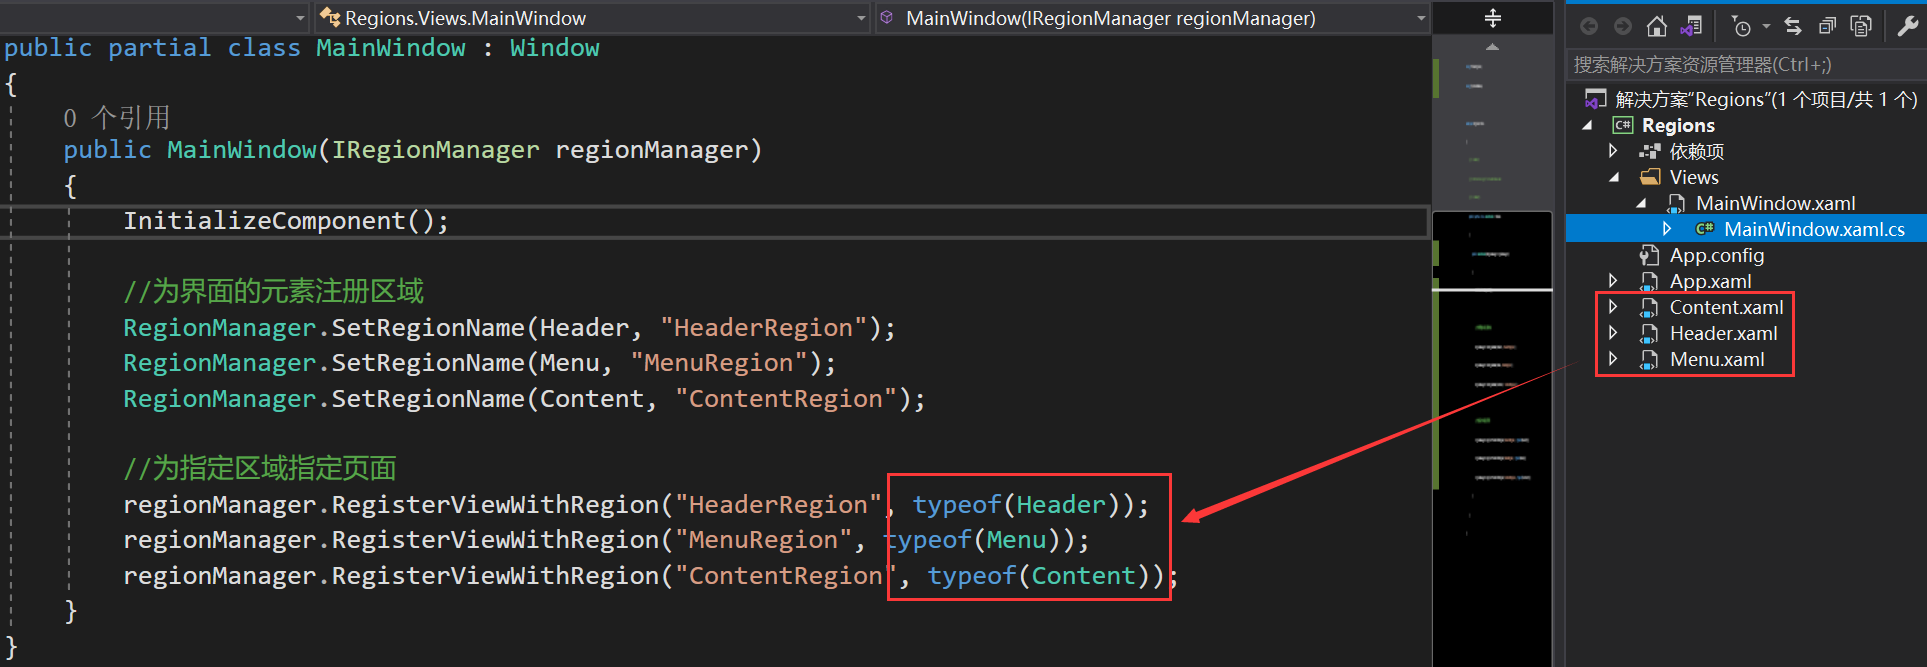Click the Solution Explorer back arrow
The height and width of the screenshot is (667, 1927).
[1589, 26]
